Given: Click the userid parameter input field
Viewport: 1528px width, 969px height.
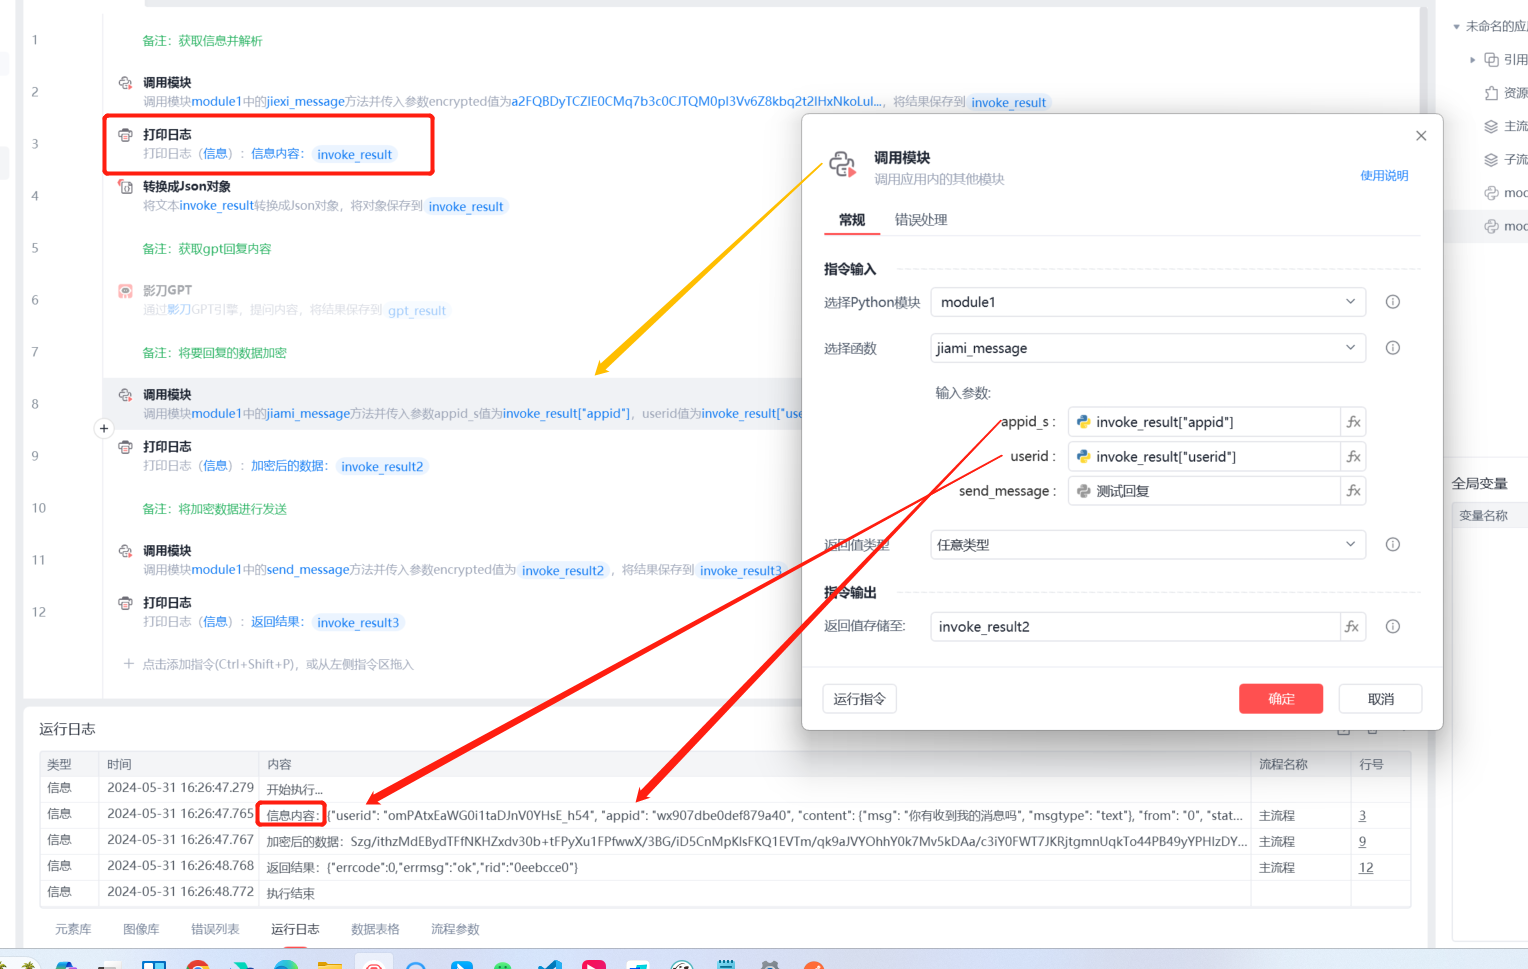Looking at the screenshot, I should pyautogui.click(x=1204, y=457).
